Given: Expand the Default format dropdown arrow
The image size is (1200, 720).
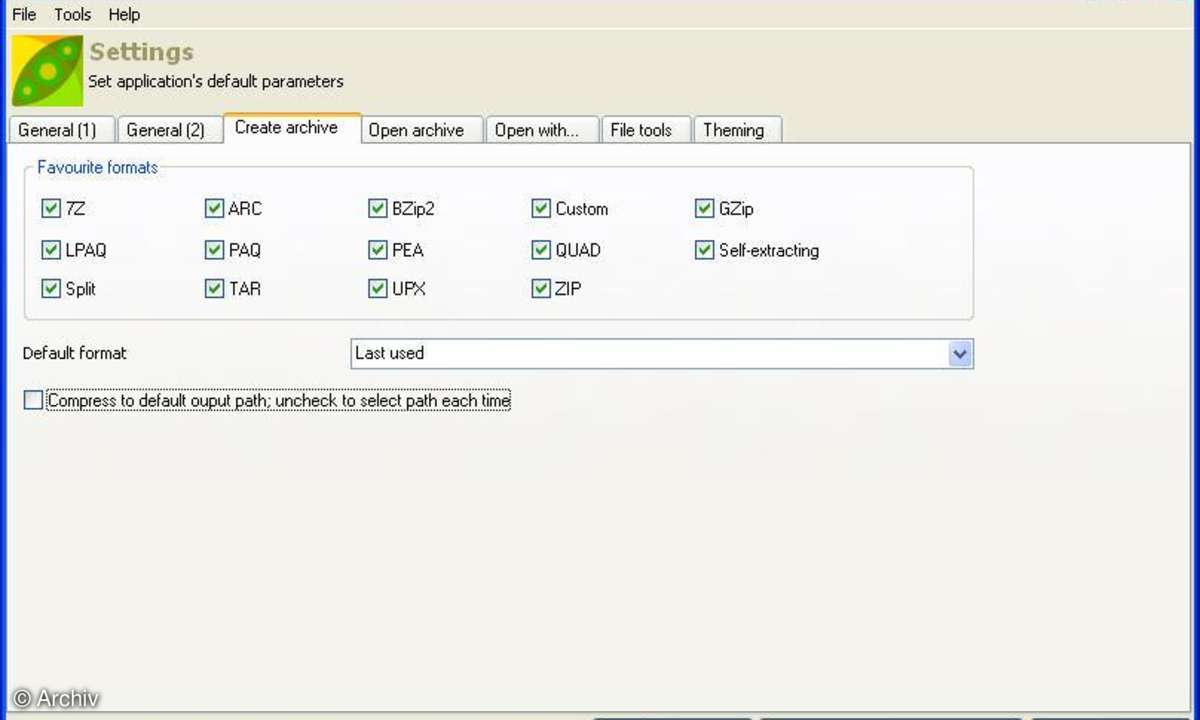Looking at the screenshot, I should (x=960, y=354).
